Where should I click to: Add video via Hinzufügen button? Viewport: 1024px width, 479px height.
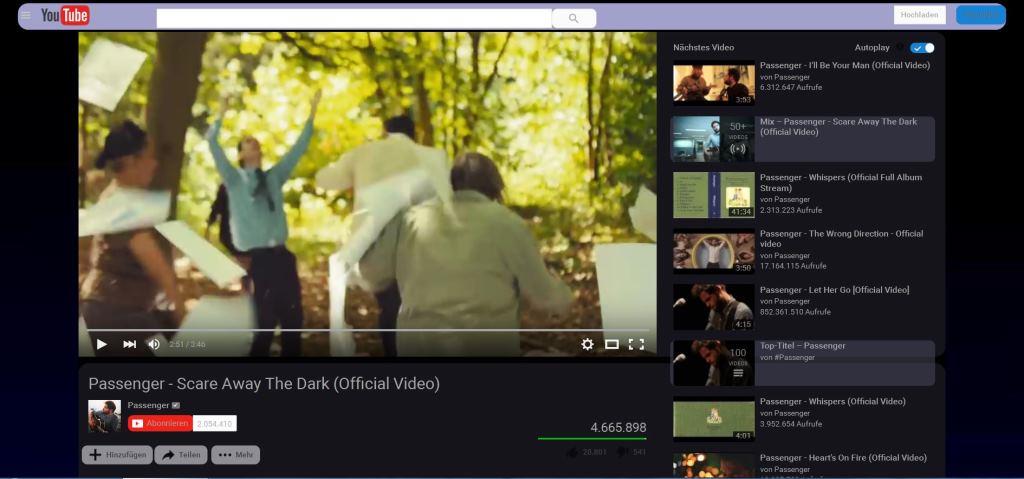pos(118,455)
